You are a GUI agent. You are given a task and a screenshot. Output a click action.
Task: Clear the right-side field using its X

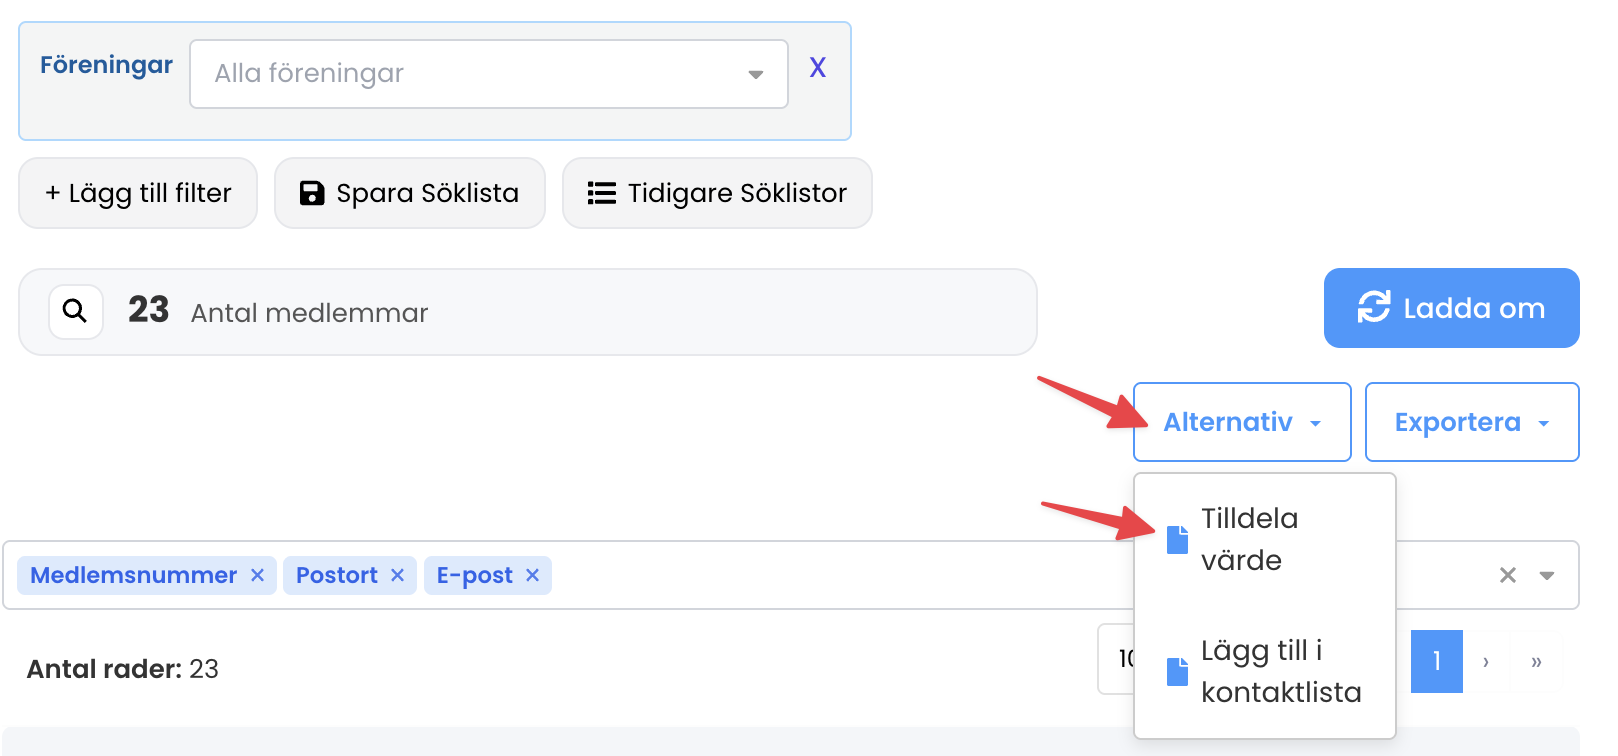pyautogui.click(x=1507, y=575)
